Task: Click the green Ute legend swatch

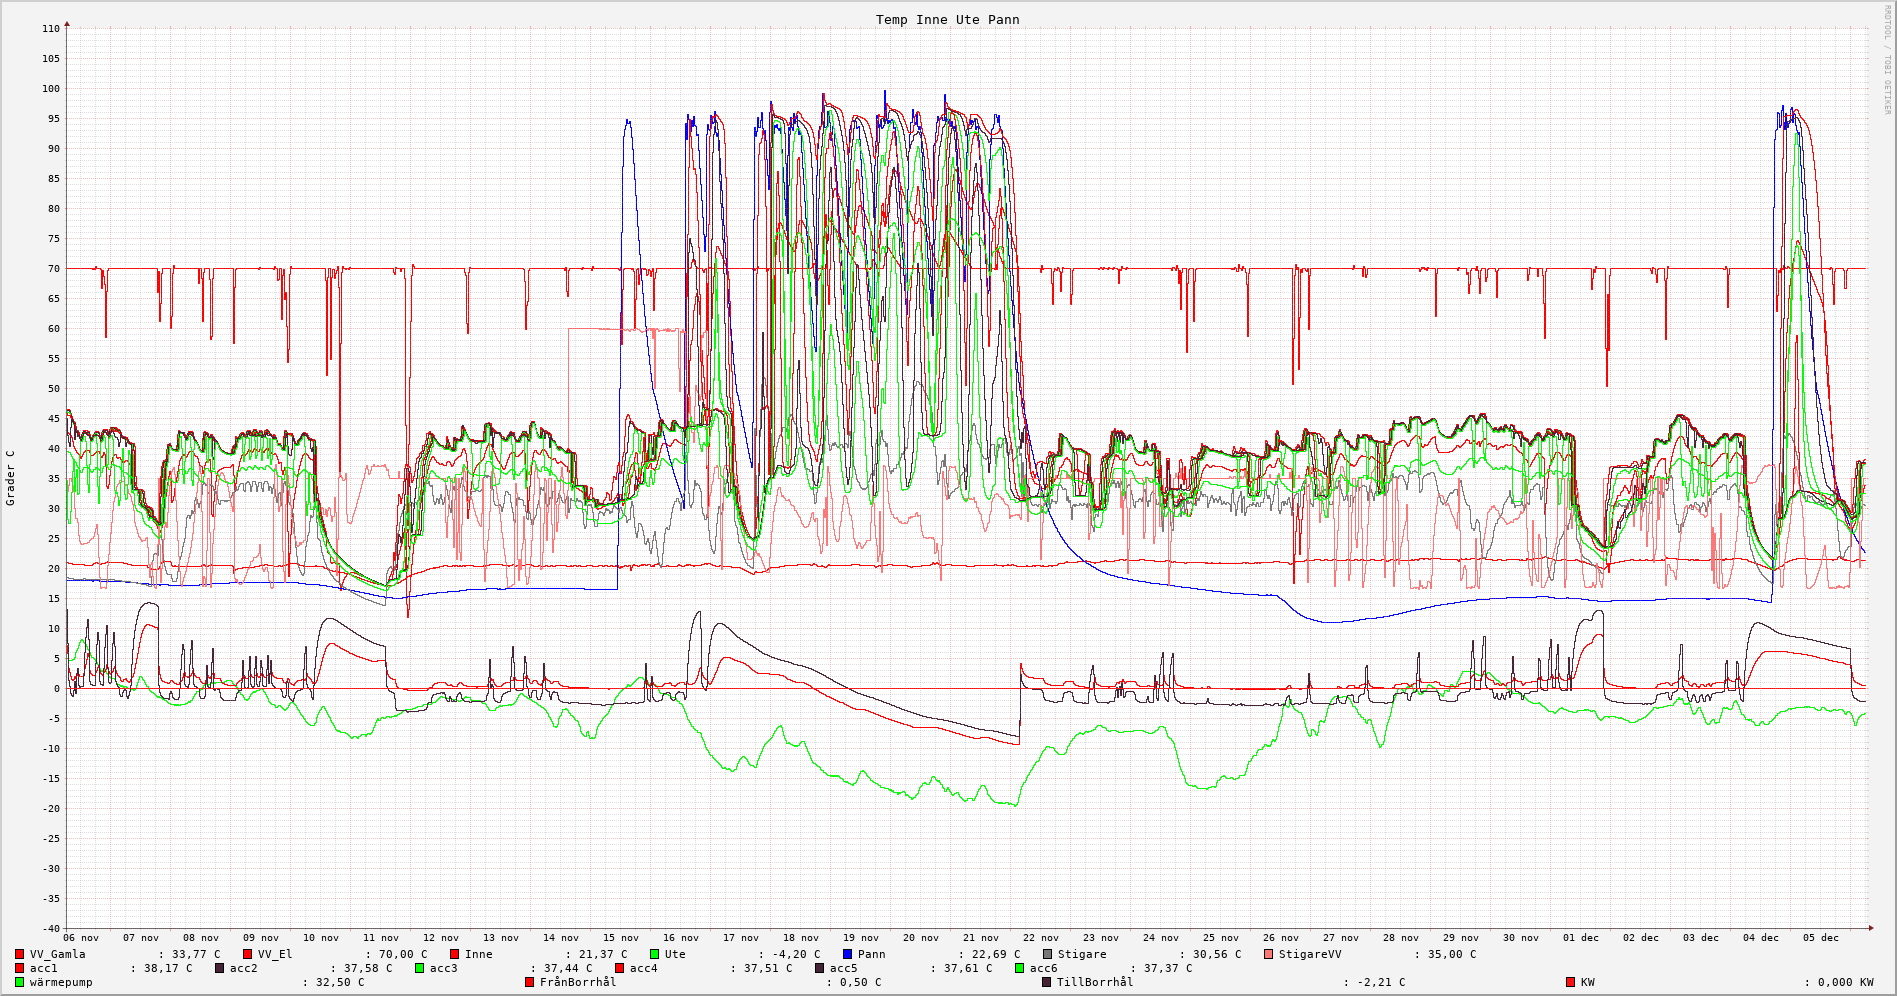Action: pos(654,954)
